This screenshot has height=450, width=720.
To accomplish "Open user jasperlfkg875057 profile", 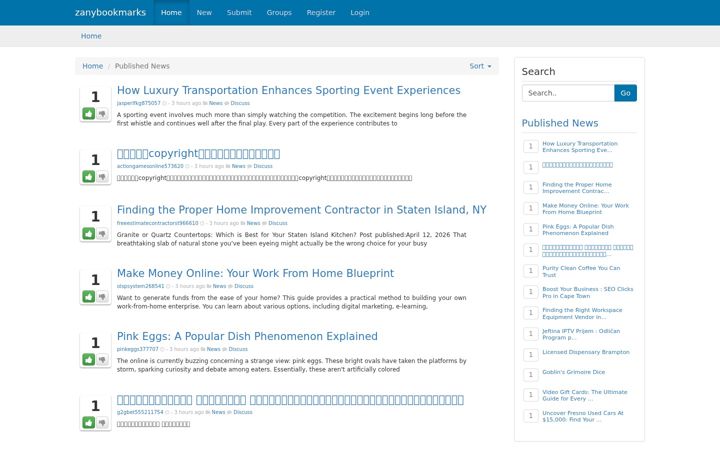I will pyautogui.click(x=139, y=103).
